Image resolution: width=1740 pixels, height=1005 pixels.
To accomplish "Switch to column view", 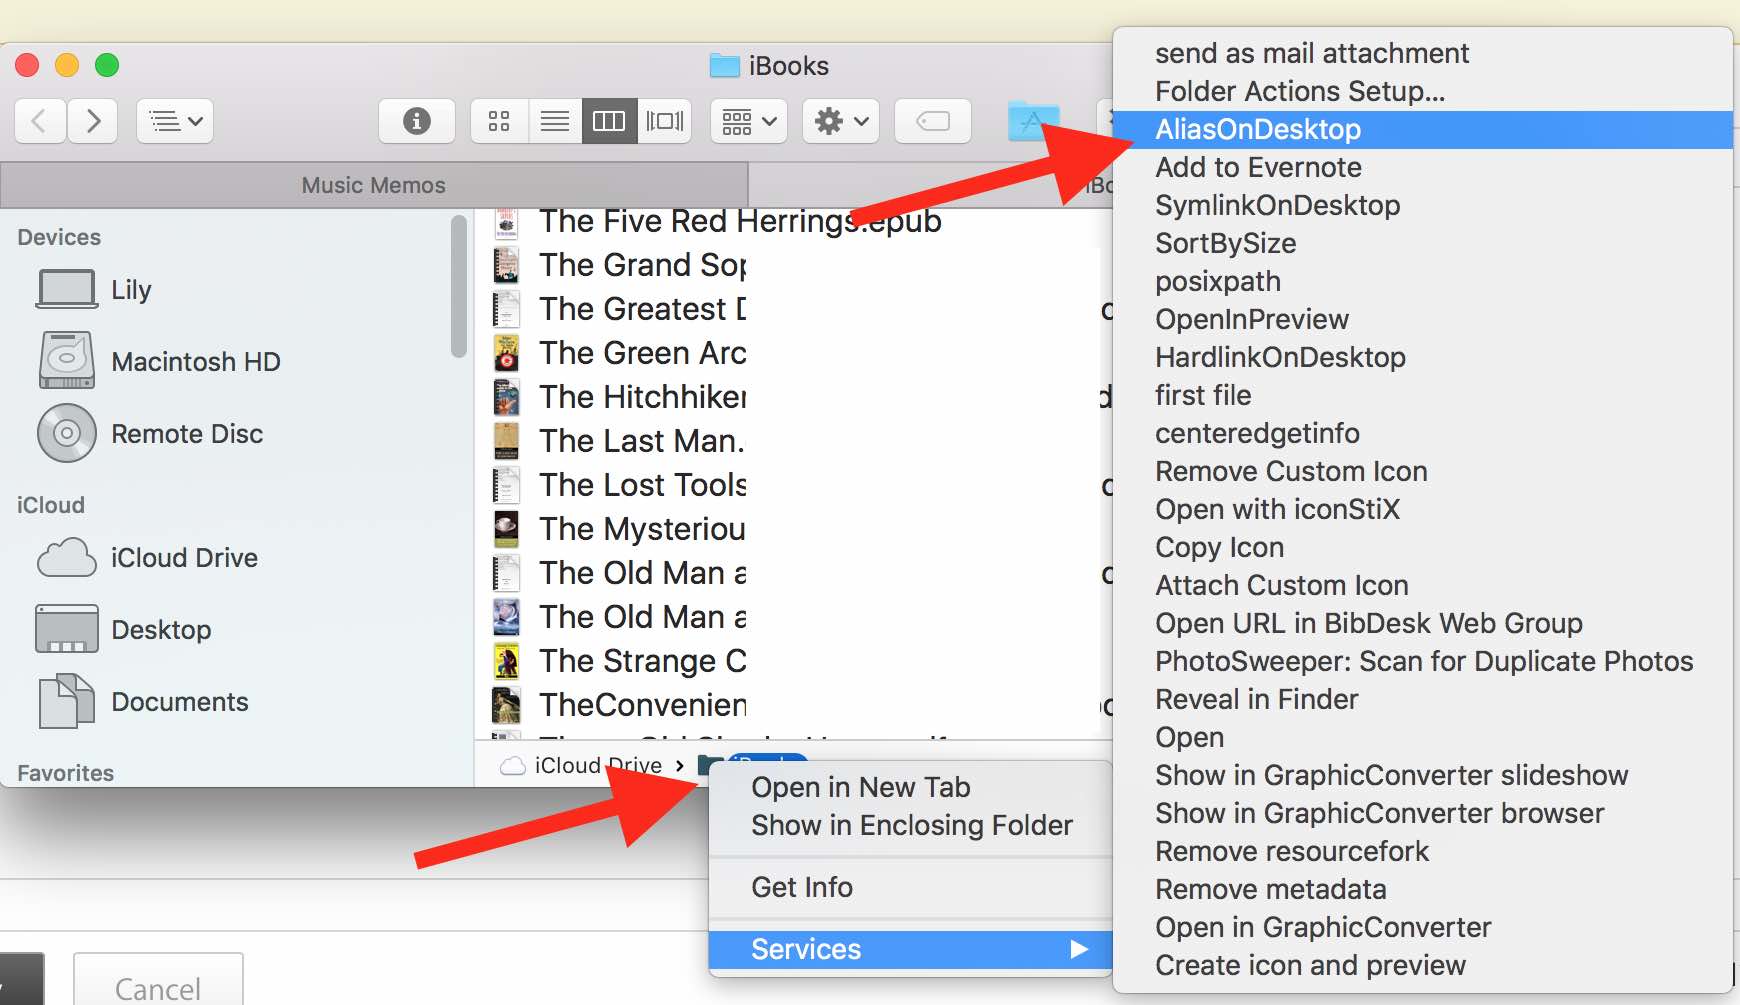I will [x=609, y=122].
